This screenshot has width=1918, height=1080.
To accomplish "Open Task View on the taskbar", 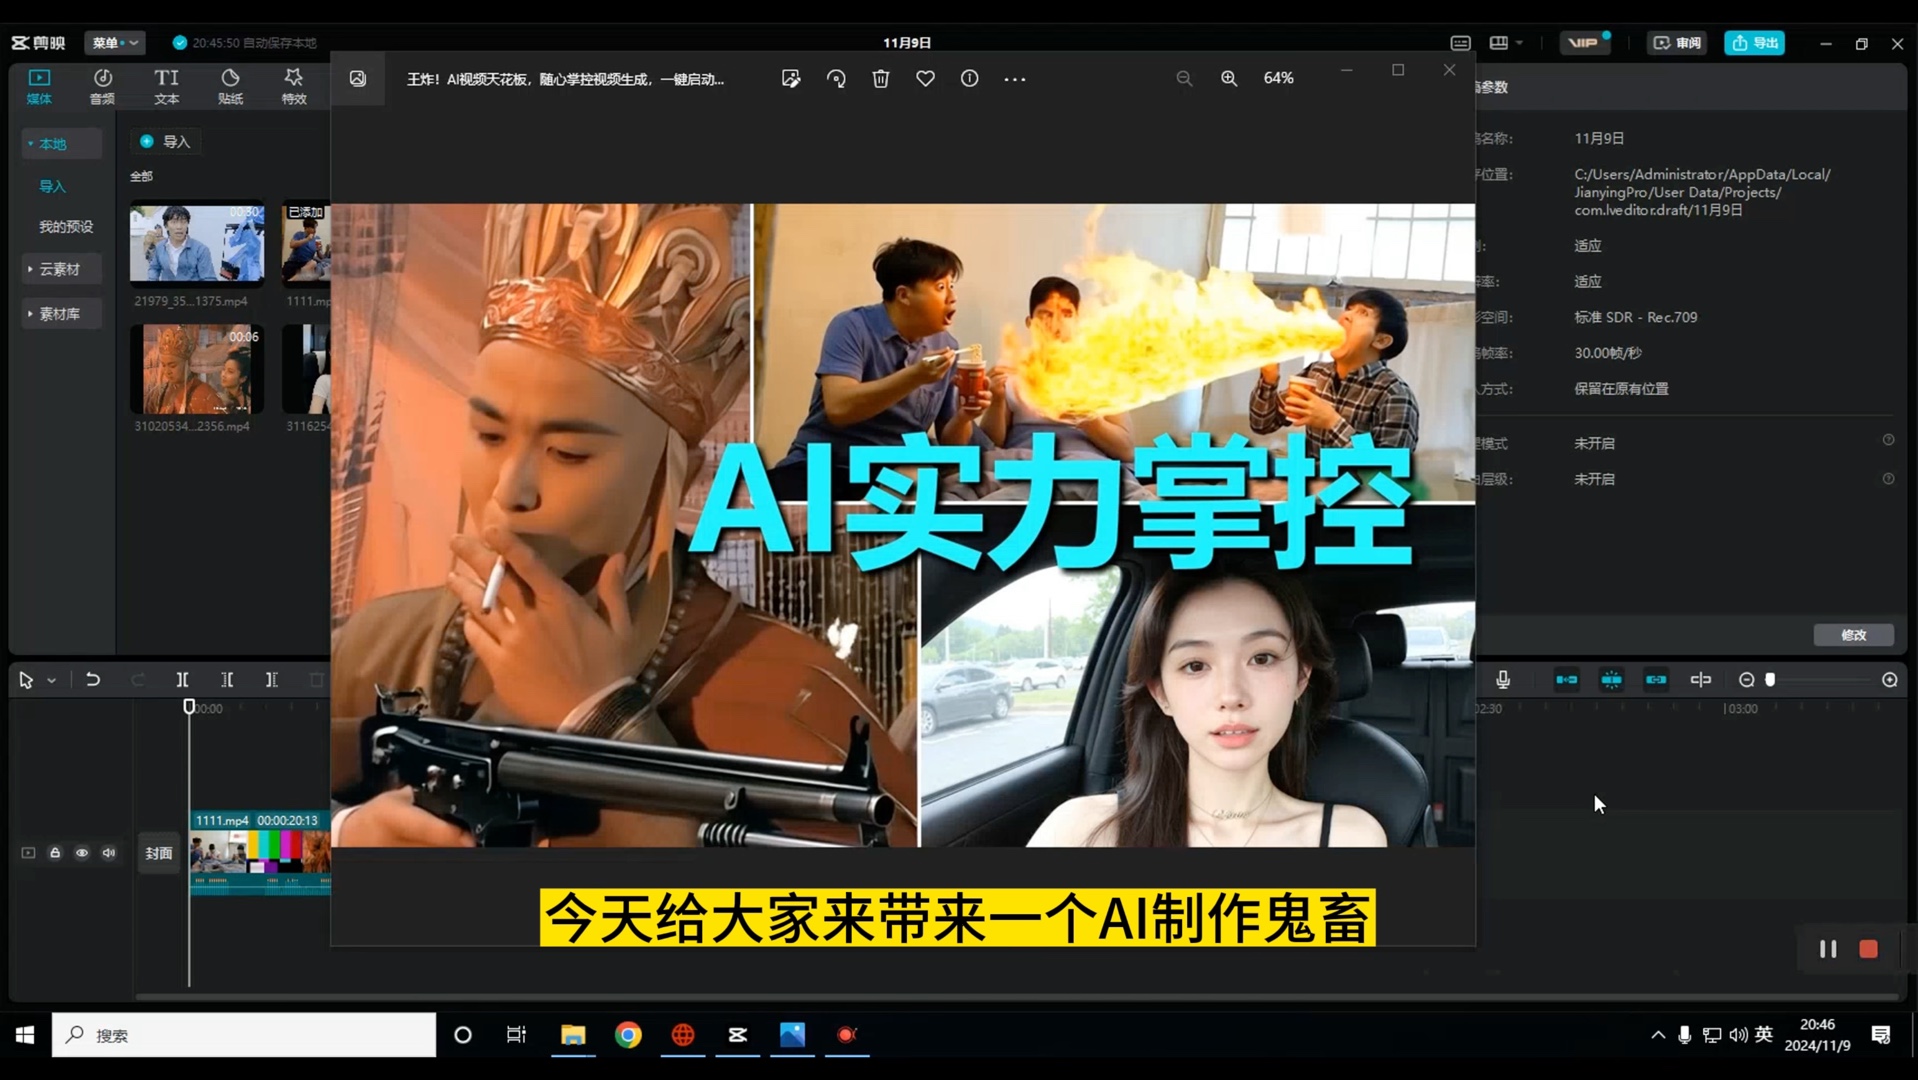I will pos(516,1035).
